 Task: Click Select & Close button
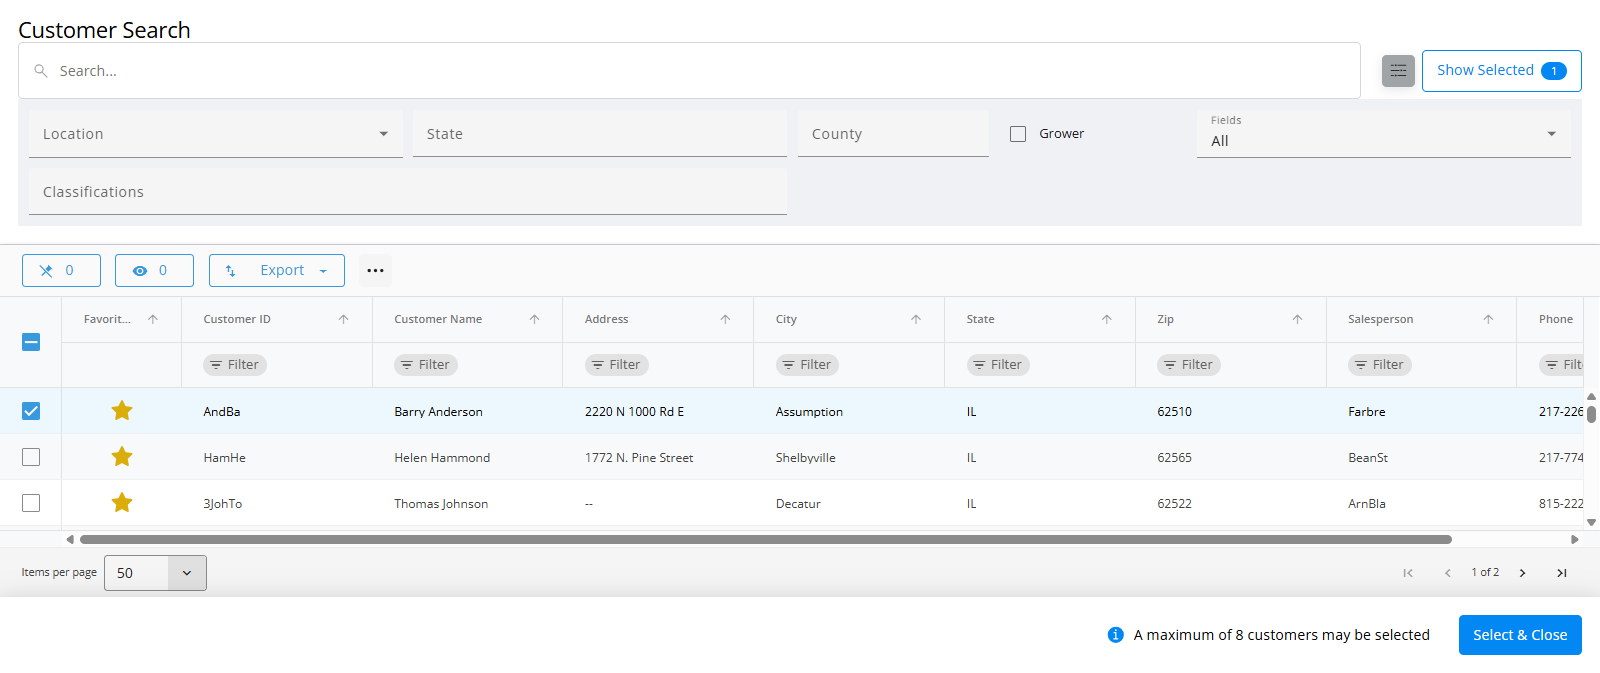[1519, 635]
